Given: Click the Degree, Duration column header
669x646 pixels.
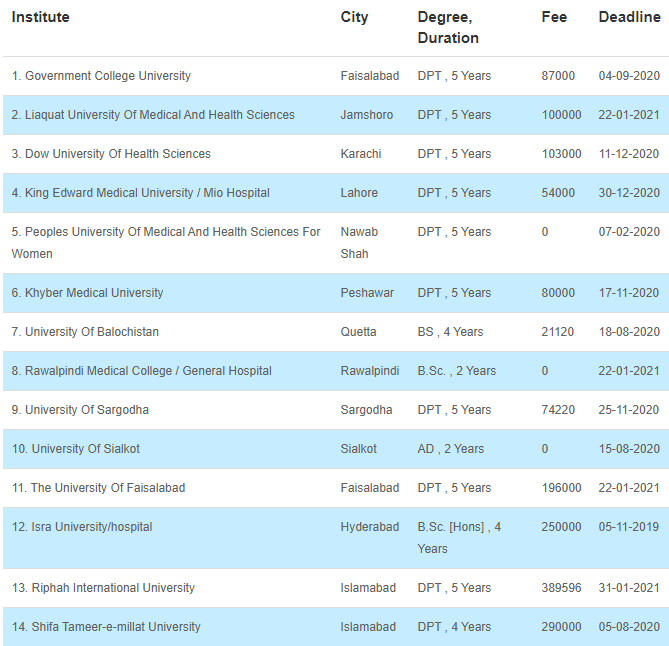Looking at the screenshot, I should click(448, 27).
